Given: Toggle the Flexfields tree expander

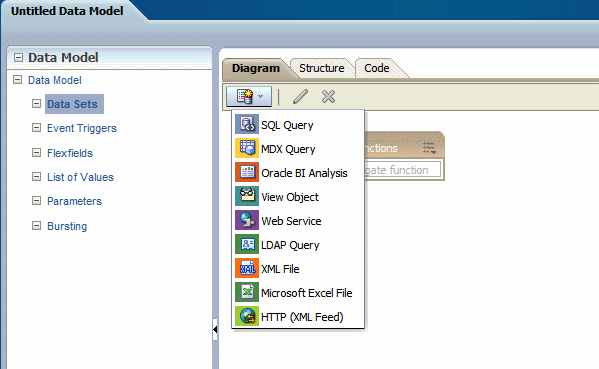Looking at the screenshot, I should 36,153.
